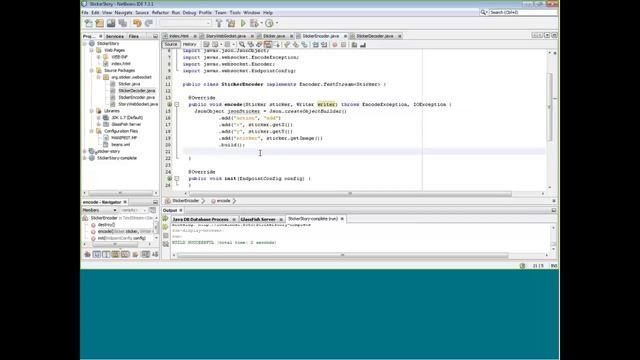
Task: Toggle Show Inherited Members in Navigator
Action: [x=87, y=254]
